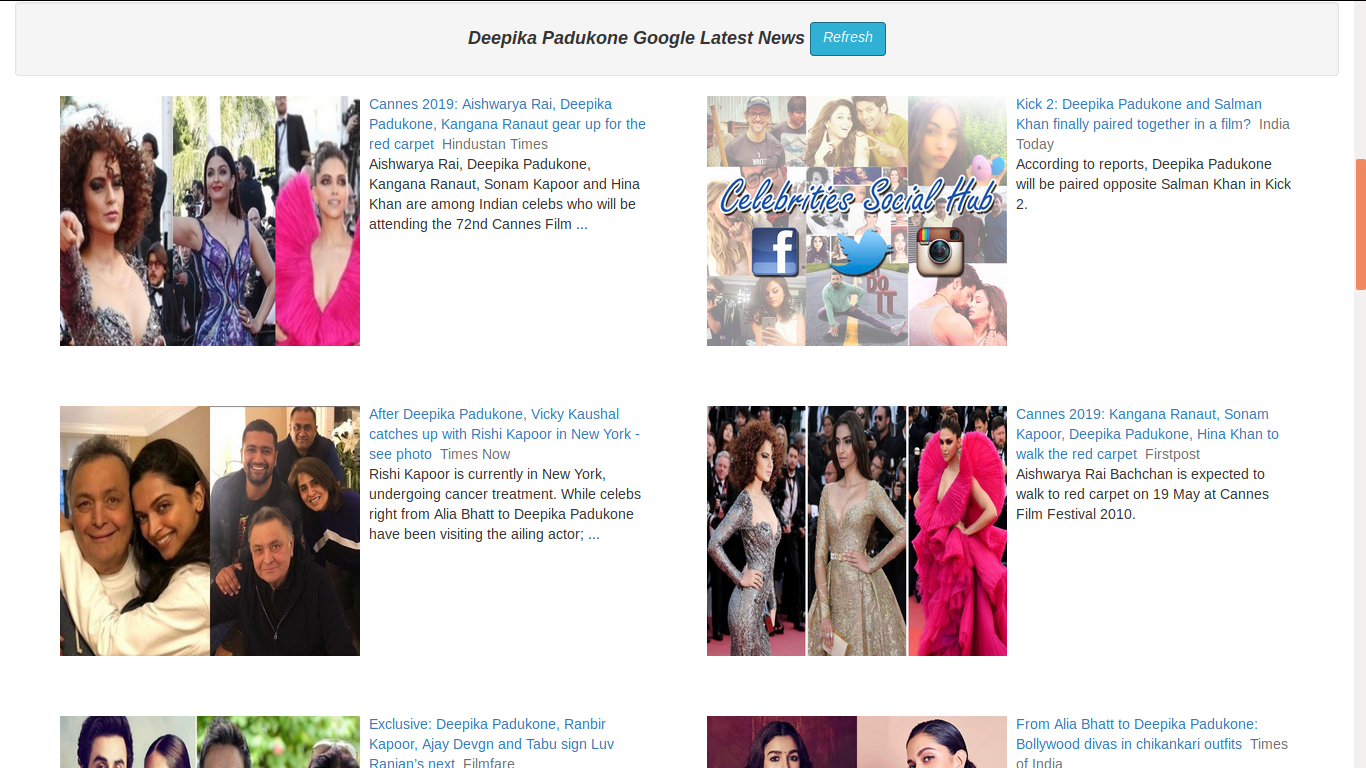Screen dimensions: 1366x768
Task: Open the Luv Ranjan's next exclusive article link
Action: pos(491,744)
